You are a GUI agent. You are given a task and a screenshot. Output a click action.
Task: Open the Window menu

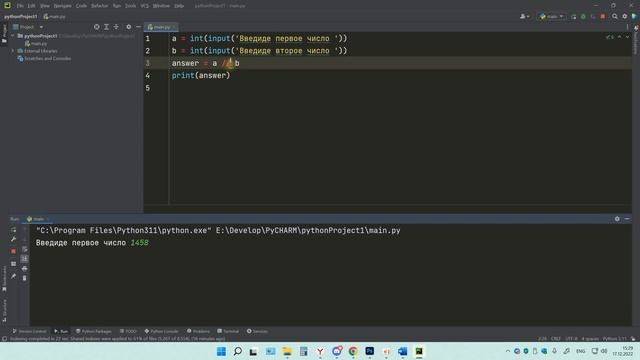[x=161, y=6]
